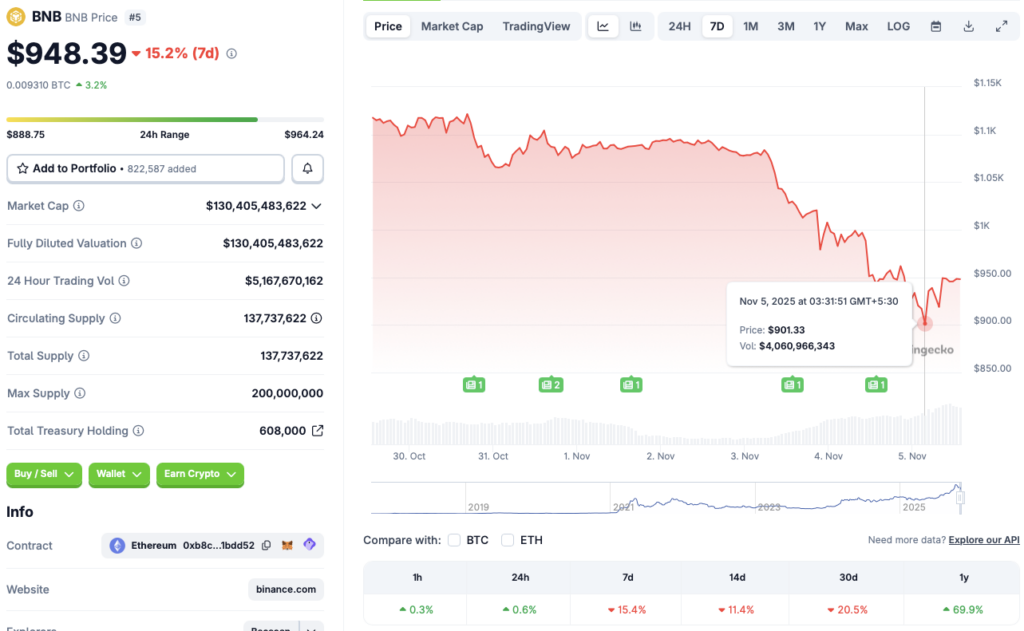The height and width of the screenshot is (631, 1024).
Task: Open the calendar date picker icon
Action: (x=934, y=26)
